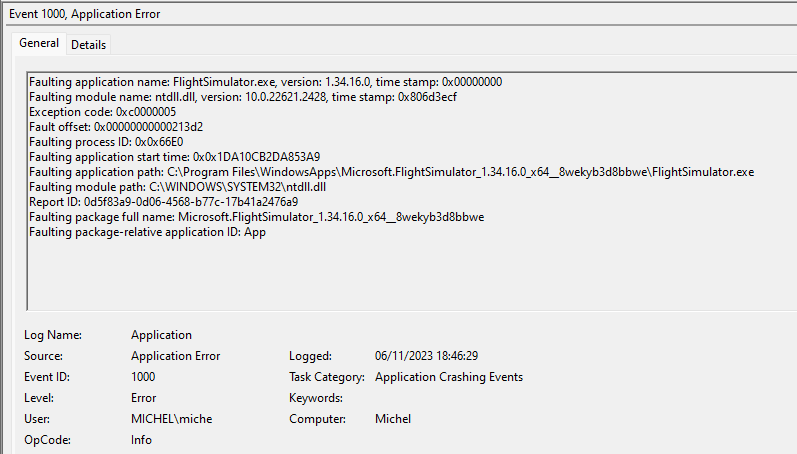797x454 pixels.
Task: Click the User value 'MICHEL\miche'
Action: (172, 419)
